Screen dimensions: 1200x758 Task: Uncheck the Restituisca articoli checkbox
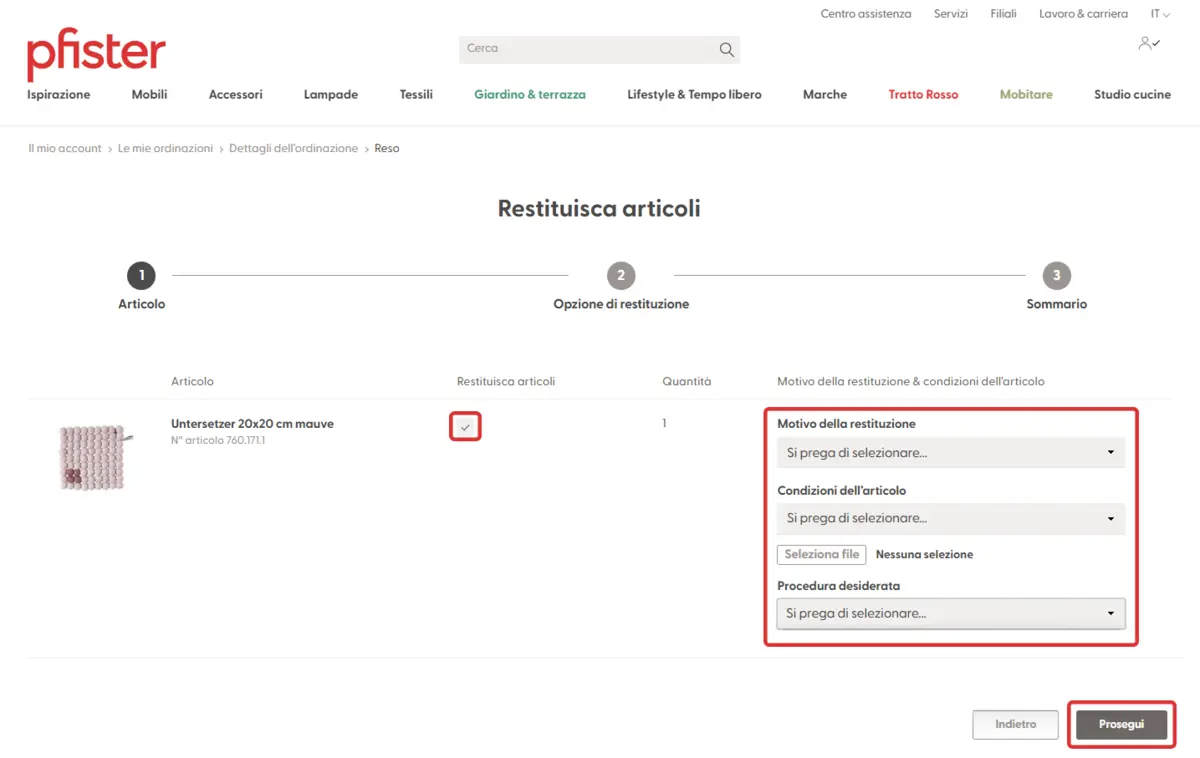465,427
